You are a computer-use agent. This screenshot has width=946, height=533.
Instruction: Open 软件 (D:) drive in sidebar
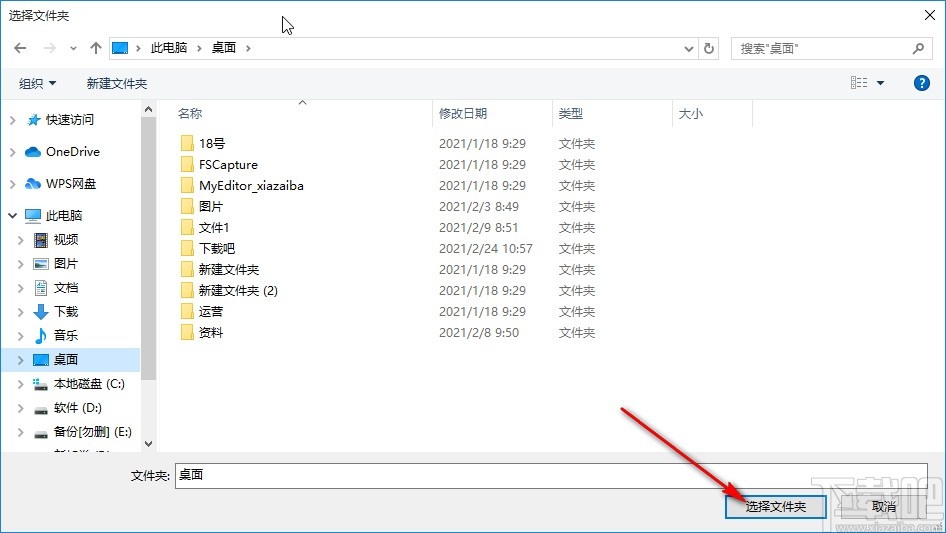pyautogui.click(x=77, y=408)
